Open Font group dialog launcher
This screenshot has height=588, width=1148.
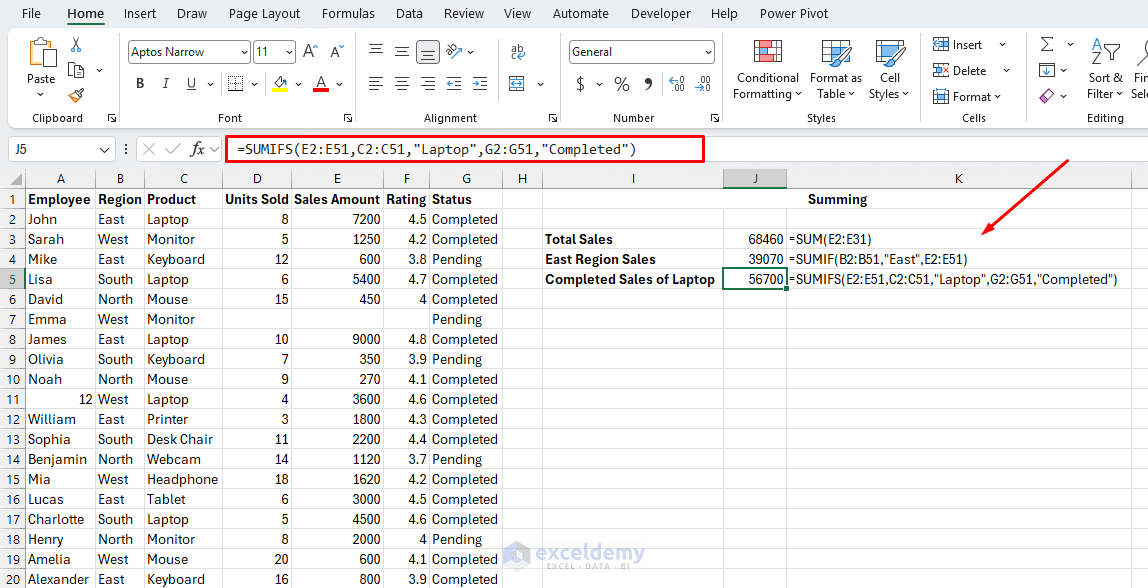click(348, 118)
